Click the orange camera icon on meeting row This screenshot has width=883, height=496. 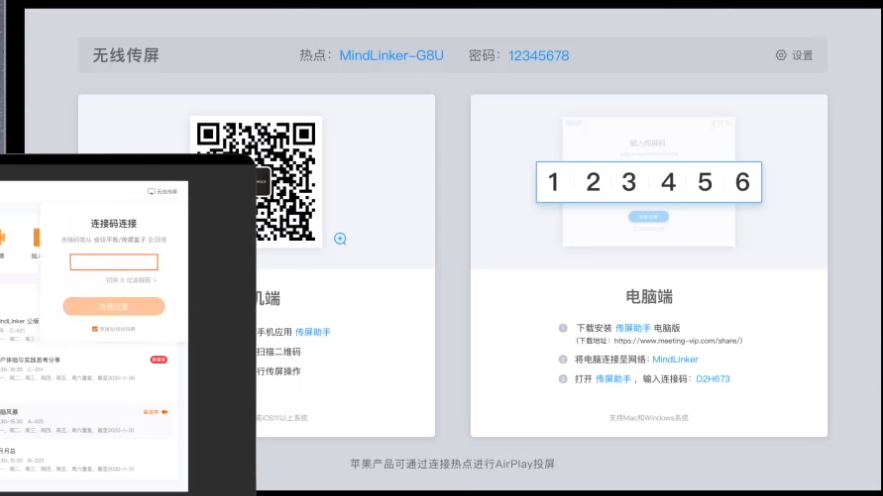pyautogui.click(x=164, y=411)
